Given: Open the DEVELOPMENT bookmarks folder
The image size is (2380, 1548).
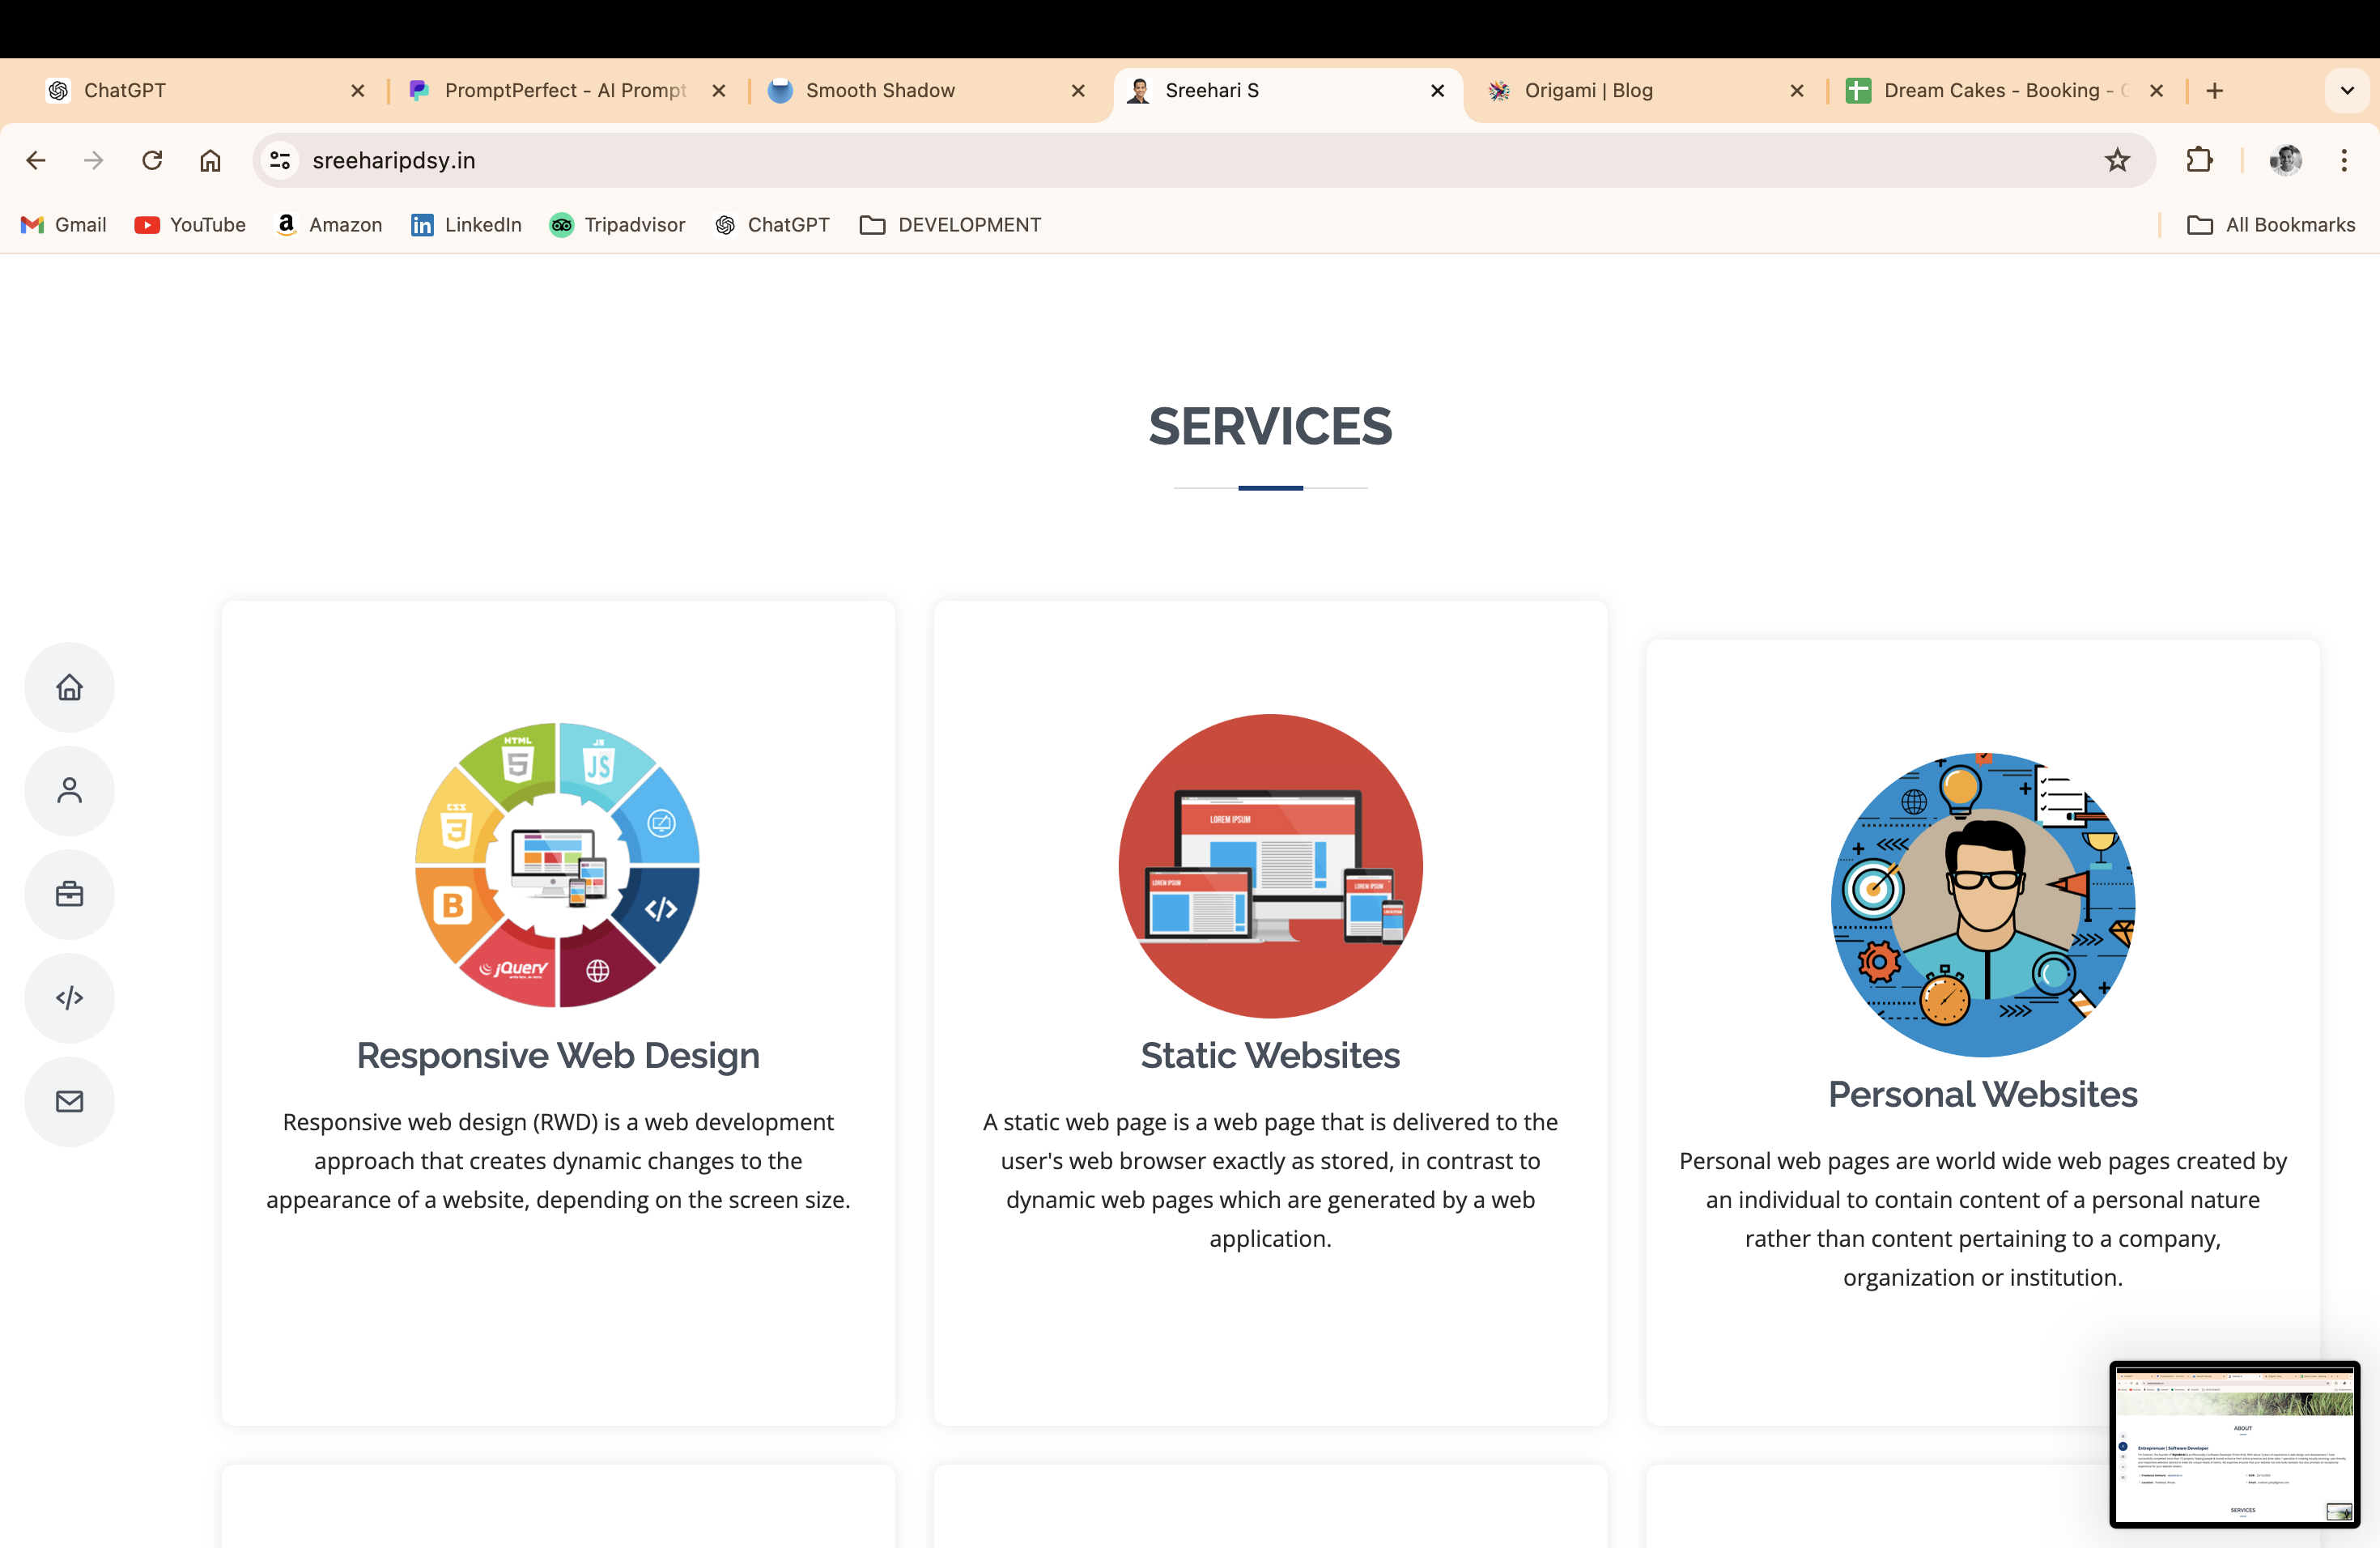Looking at the screenshot, I should click(950, 225).
